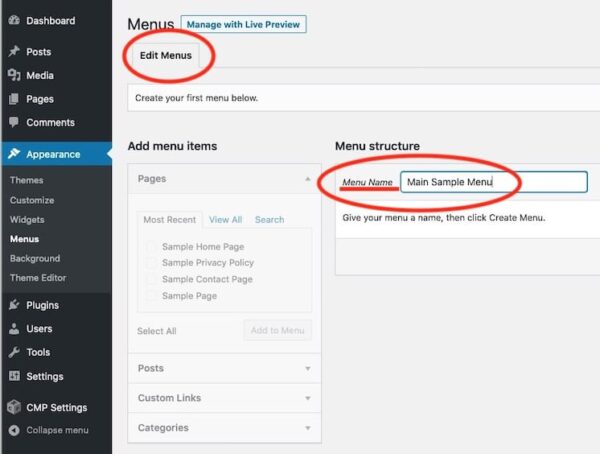
Task: Click the Dashboard gauge icon
Action: point(14,20)
